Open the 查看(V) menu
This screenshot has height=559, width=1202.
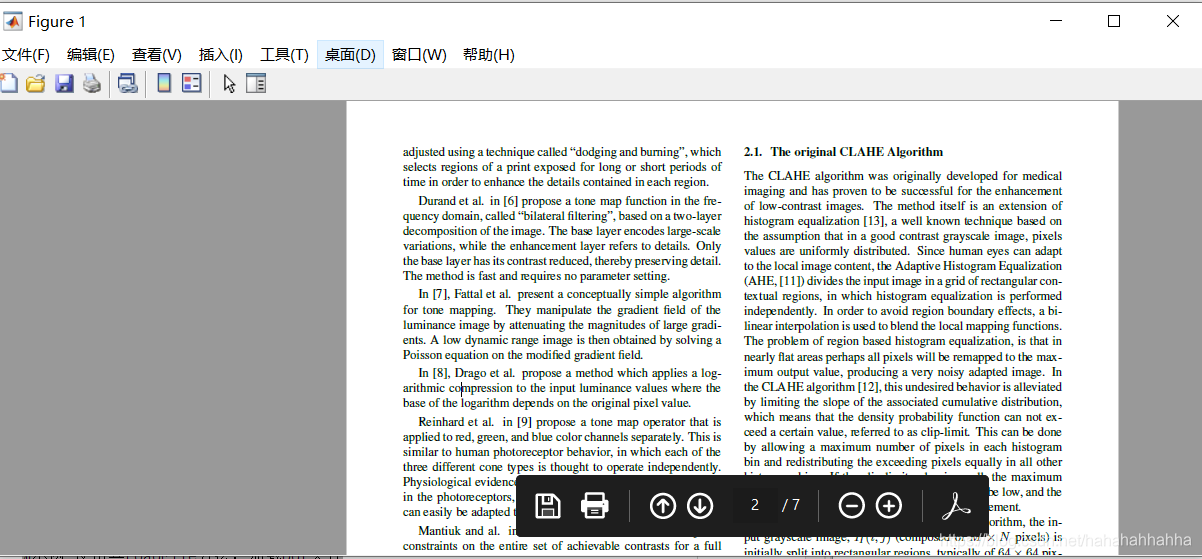(x=157, y=55)
